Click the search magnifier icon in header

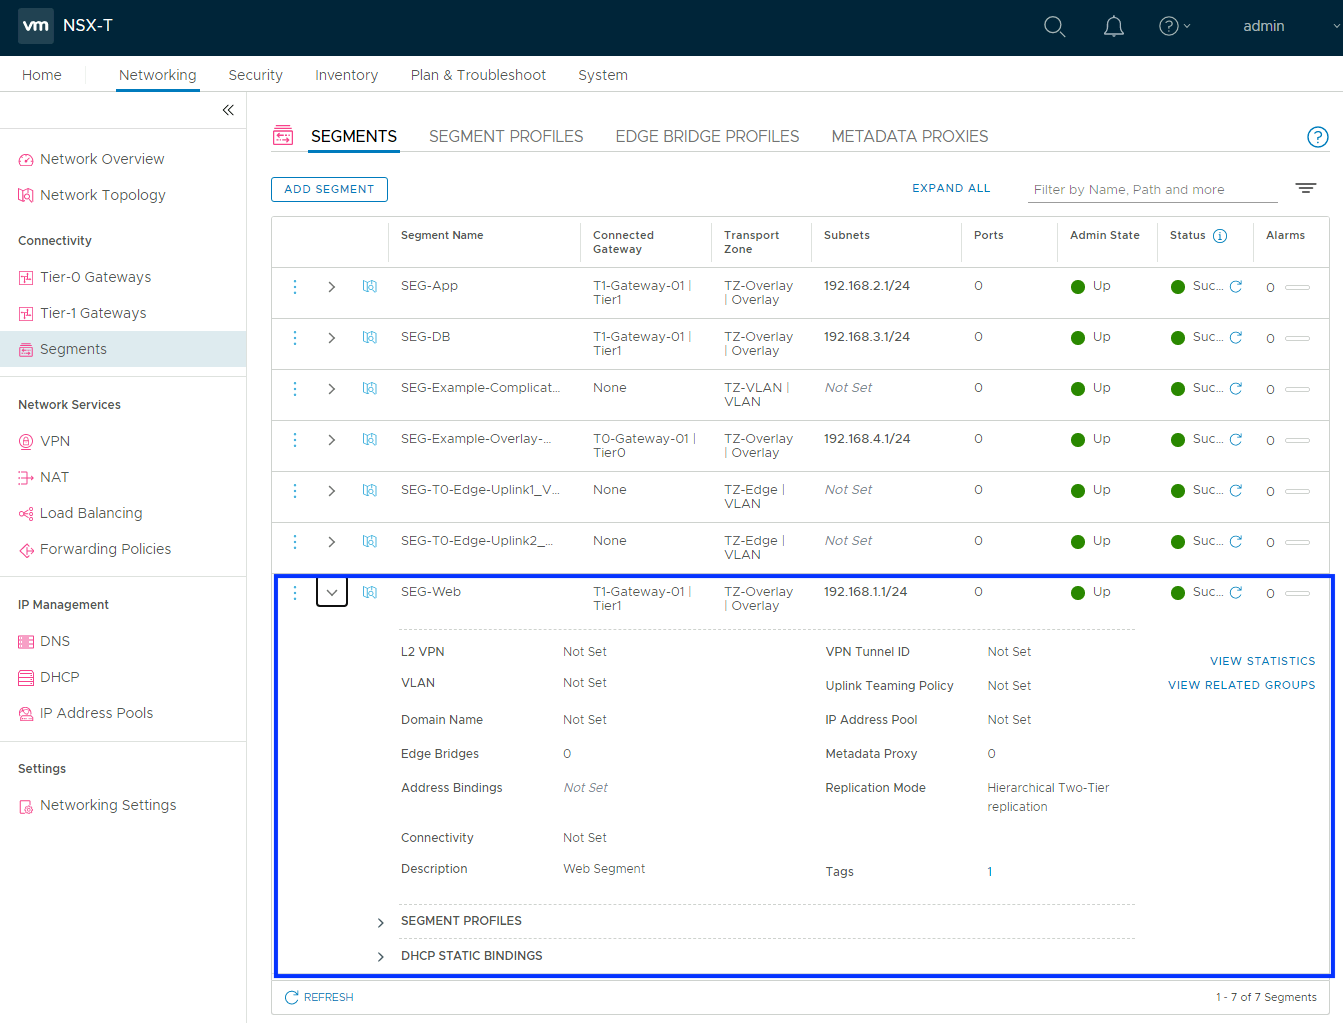point(1054,27)
